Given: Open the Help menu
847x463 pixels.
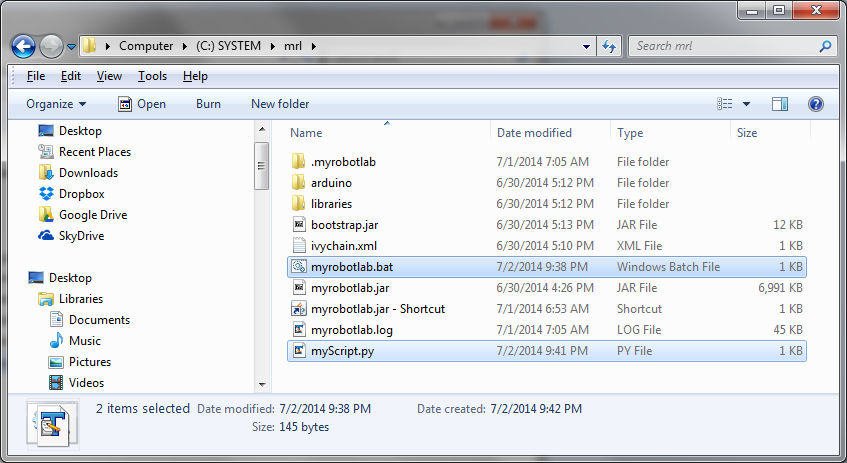Looking at the screenshot, I should [x=195, y=76].
